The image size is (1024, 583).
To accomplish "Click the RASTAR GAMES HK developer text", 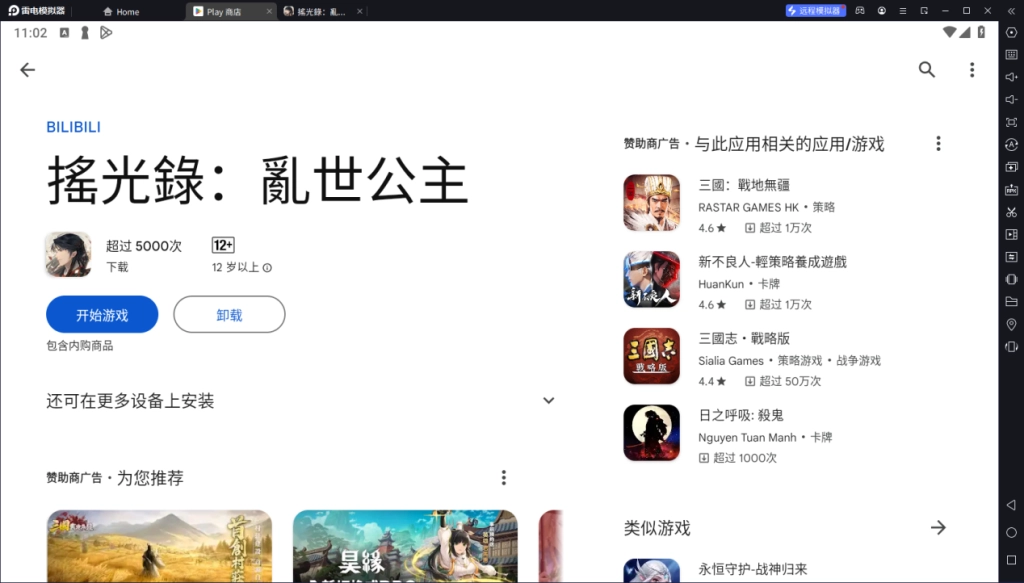I will 748,208.
